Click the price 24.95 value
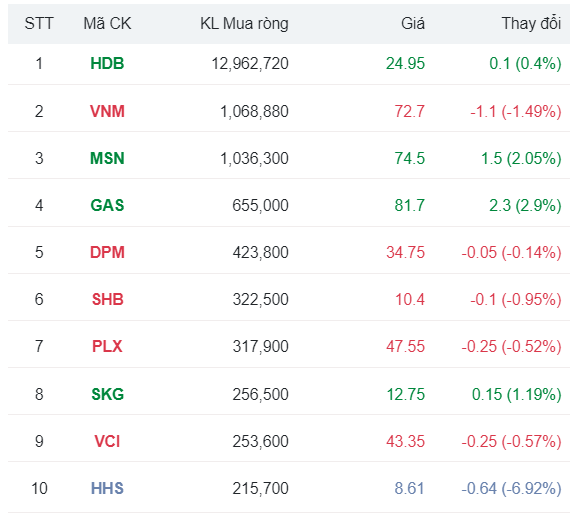 tap(405, 63)
